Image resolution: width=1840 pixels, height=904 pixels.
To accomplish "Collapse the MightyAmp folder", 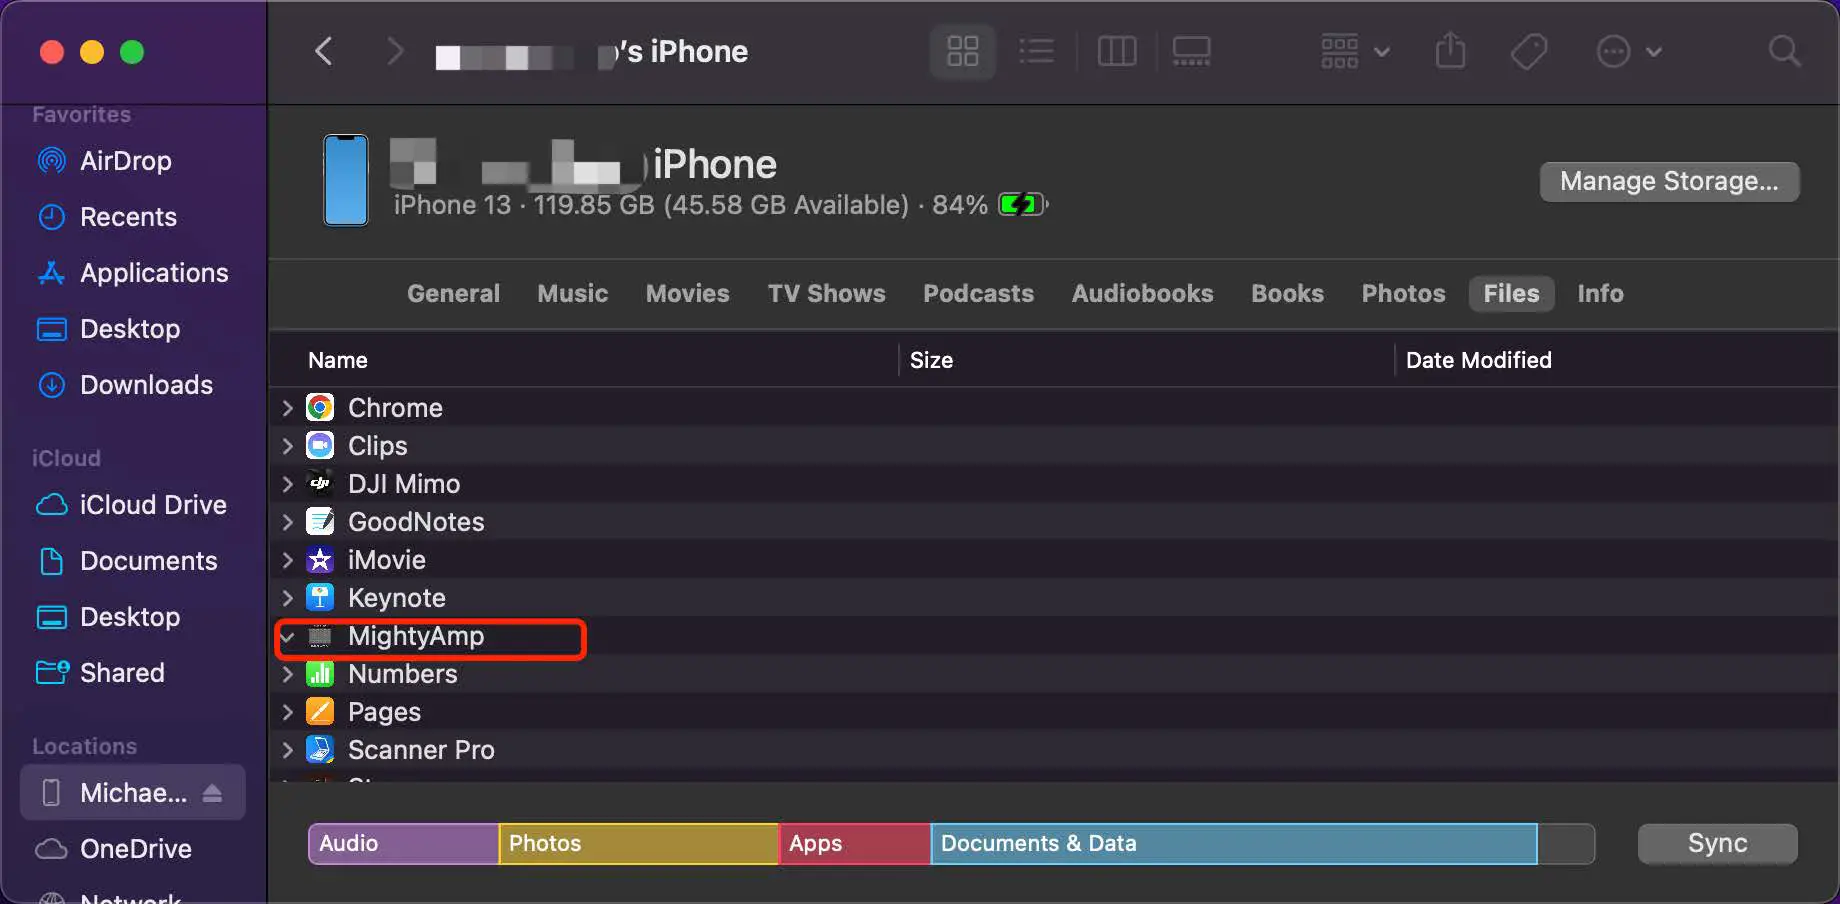I will tap(288, 637).
